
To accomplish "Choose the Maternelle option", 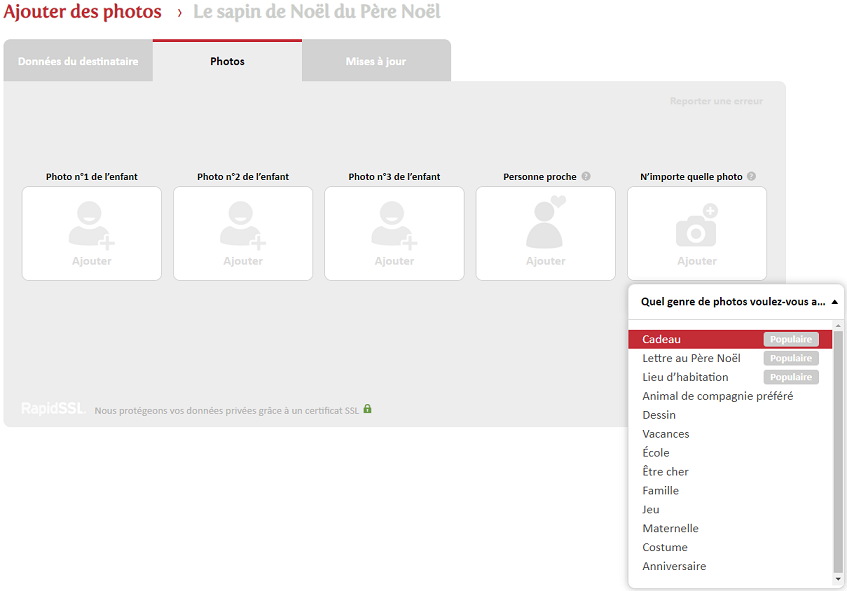I will (x=730, y=528).
